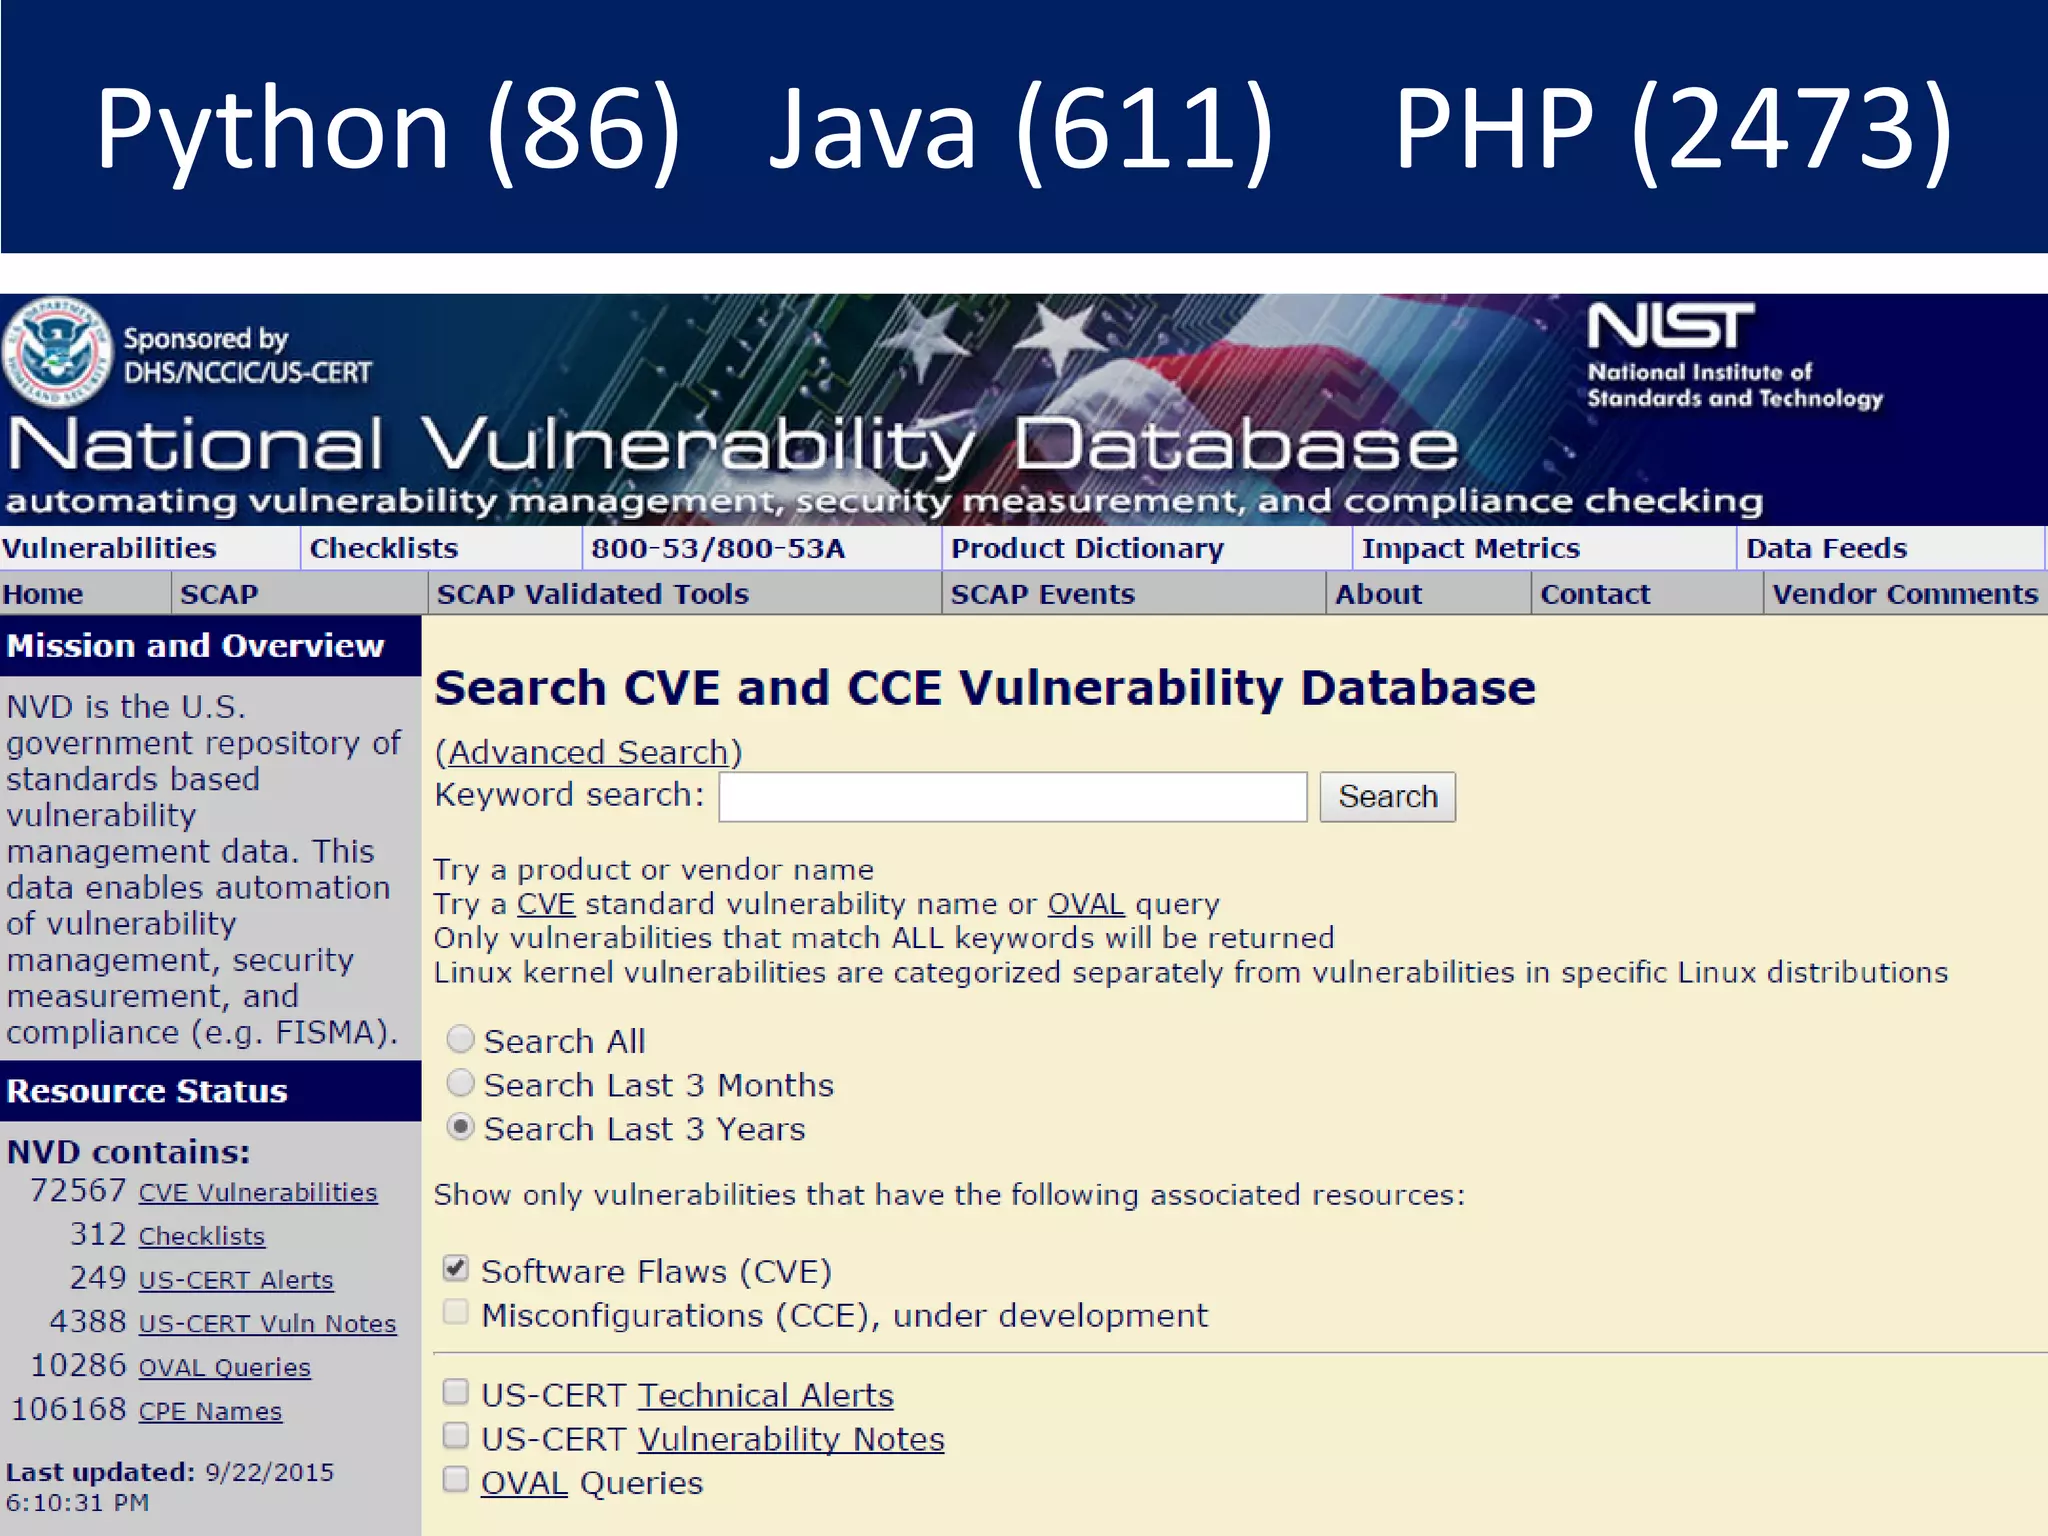Click into Keyword search field
Screen dimensions: 2048x1536
(1012, 797)
